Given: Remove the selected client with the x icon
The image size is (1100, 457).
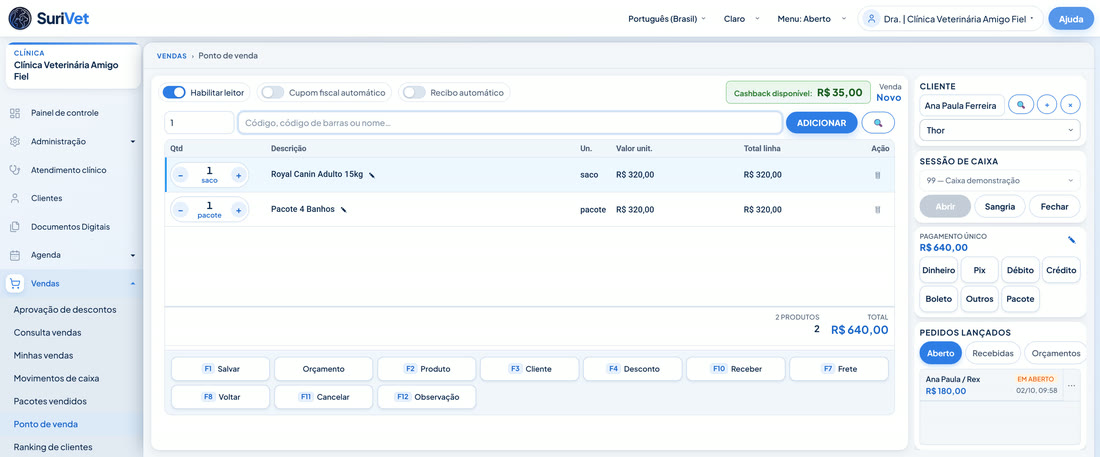Looking at the screenshot, I should pyautogui.click(x=1071, y=105).
